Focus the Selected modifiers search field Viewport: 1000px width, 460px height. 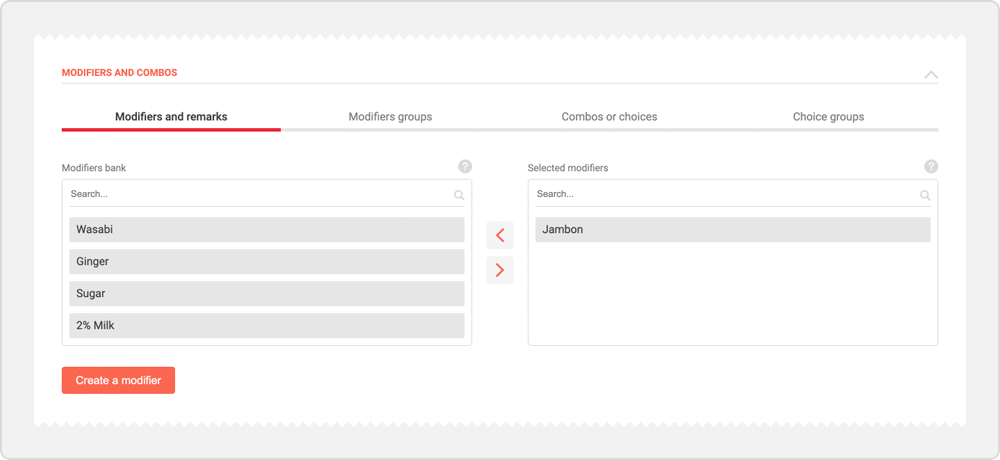pos(720,194)
